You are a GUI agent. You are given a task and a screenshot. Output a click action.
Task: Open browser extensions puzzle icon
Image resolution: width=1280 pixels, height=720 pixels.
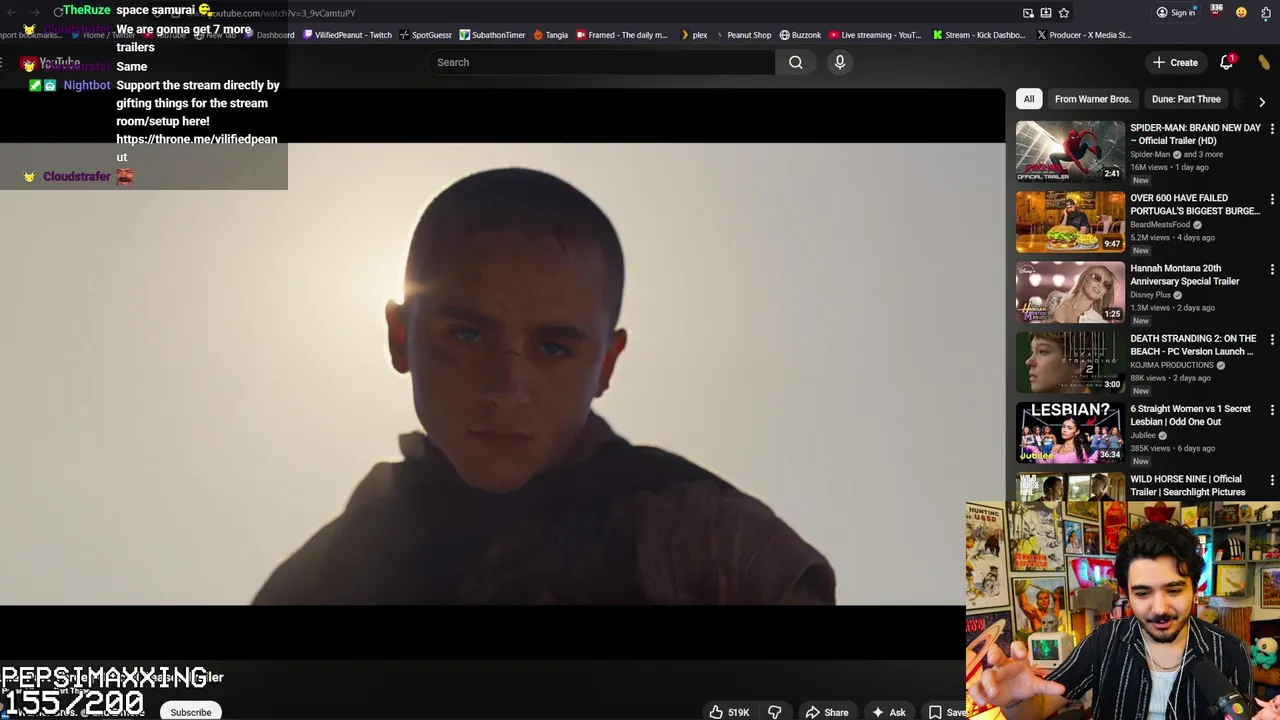1266,13
